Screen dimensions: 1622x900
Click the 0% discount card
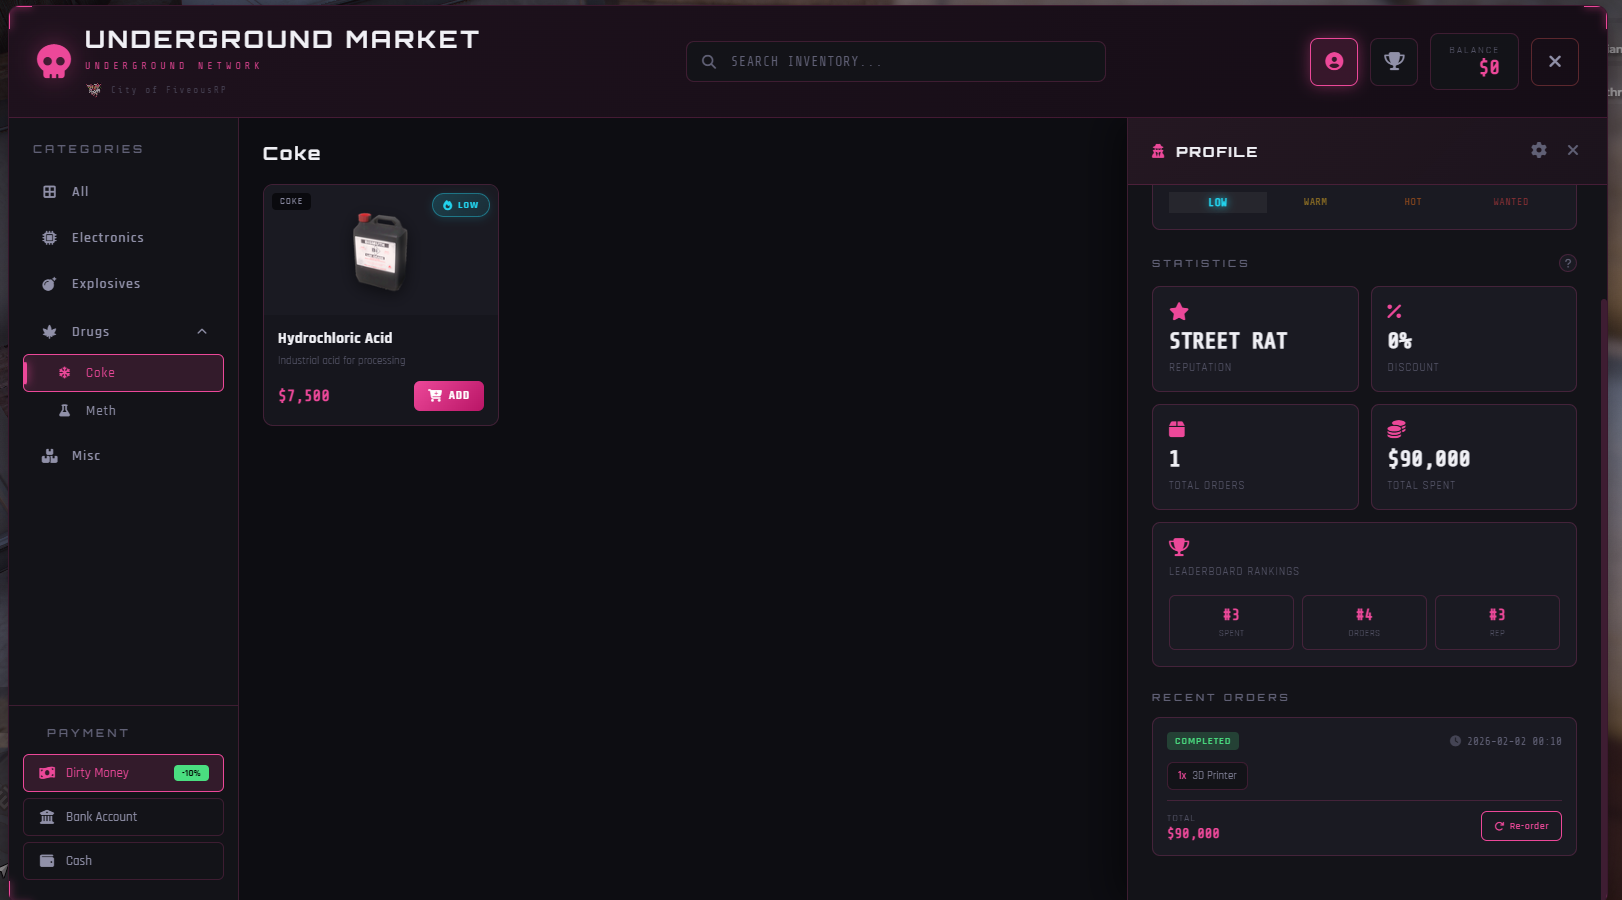[x=1474, y=339]
